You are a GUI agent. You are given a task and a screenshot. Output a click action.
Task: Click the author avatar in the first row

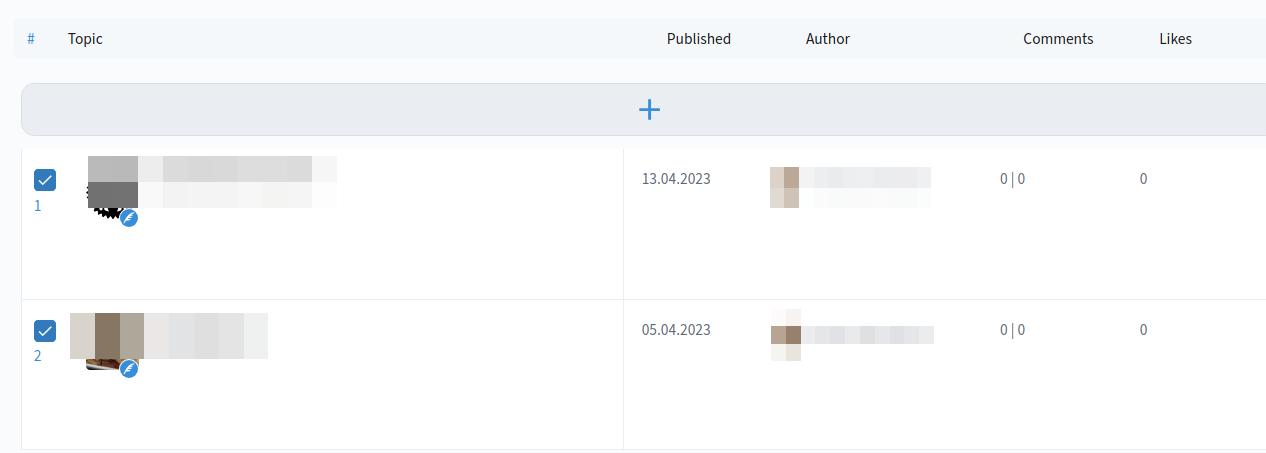click(784, 187)
